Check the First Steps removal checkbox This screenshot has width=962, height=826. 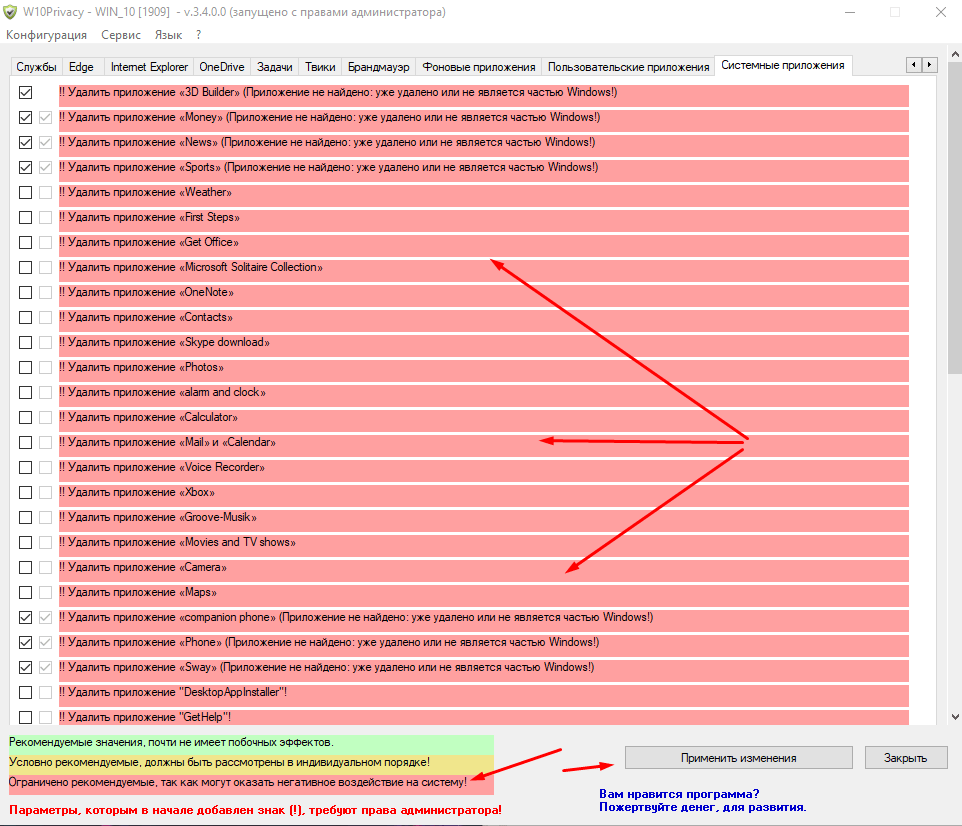click(25, 217)
